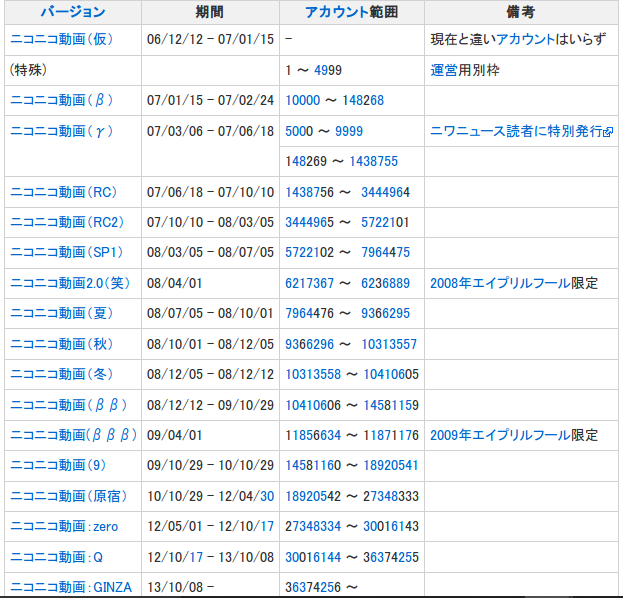
Task: Open the ニコニコ動画(原宿) version link
Action: coord(69,496)
